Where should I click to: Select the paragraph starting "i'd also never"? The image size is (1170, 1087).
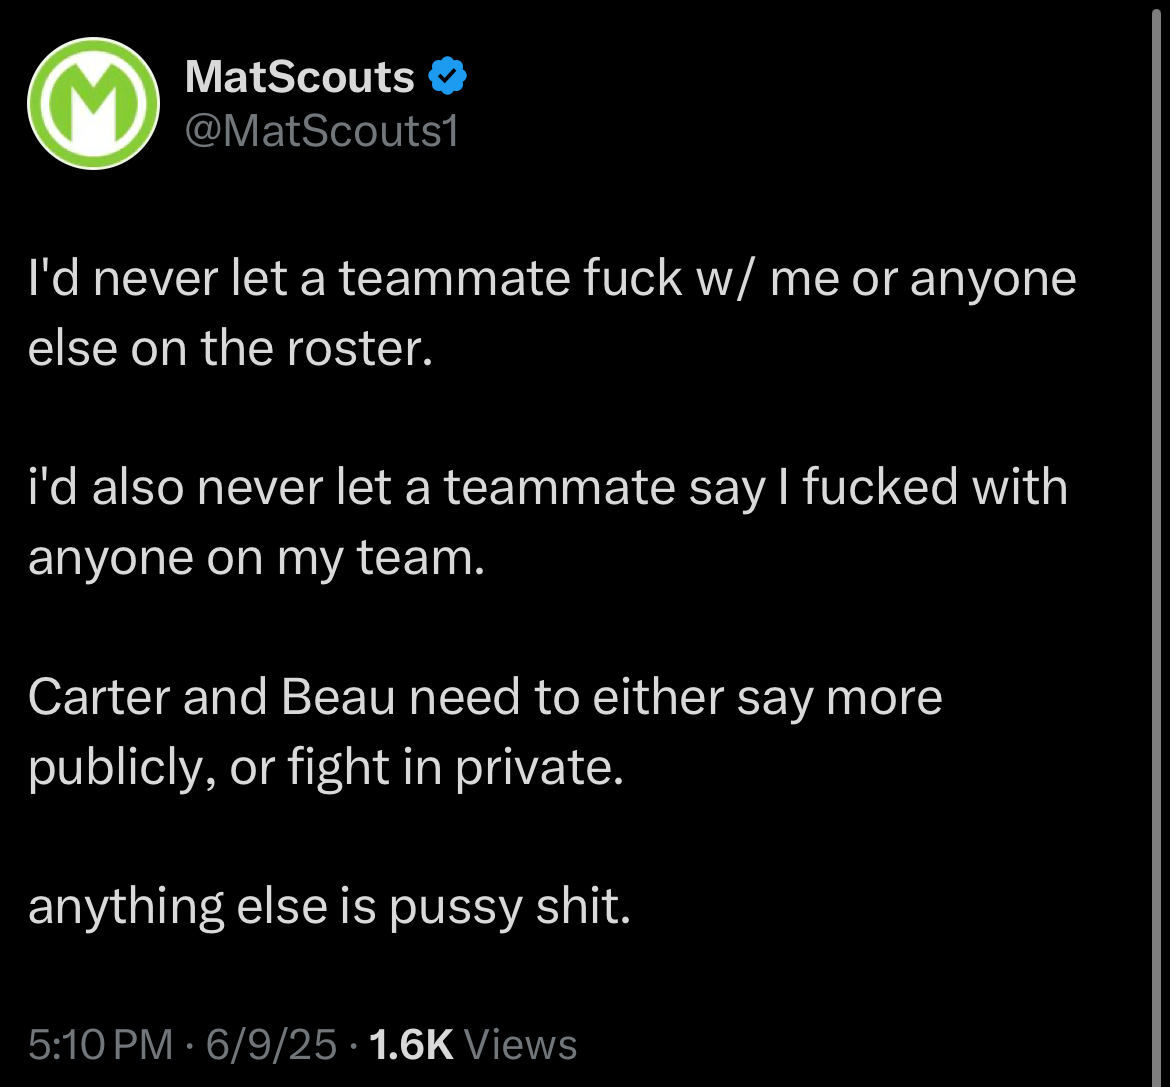pyautogui.click(x=548, y=522)
